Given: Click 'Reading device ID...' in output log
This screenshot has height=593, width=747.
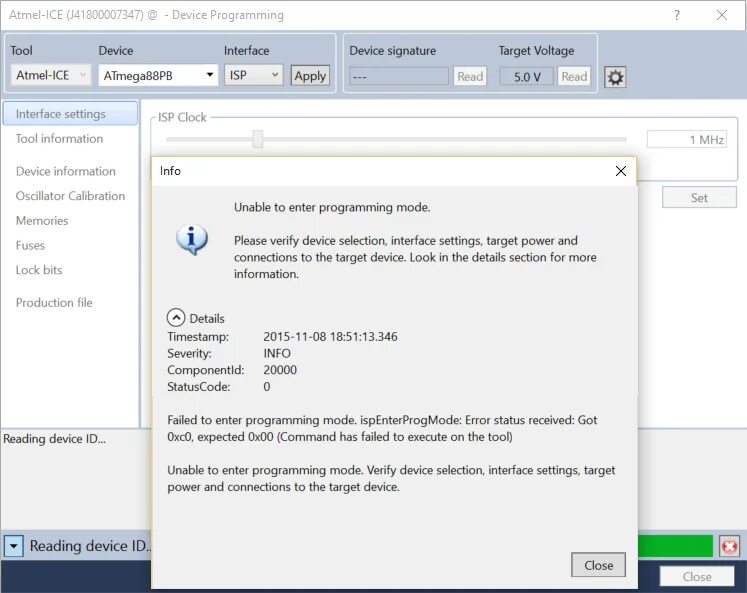Looking at the screenshot, I should (x=54, y=439).
